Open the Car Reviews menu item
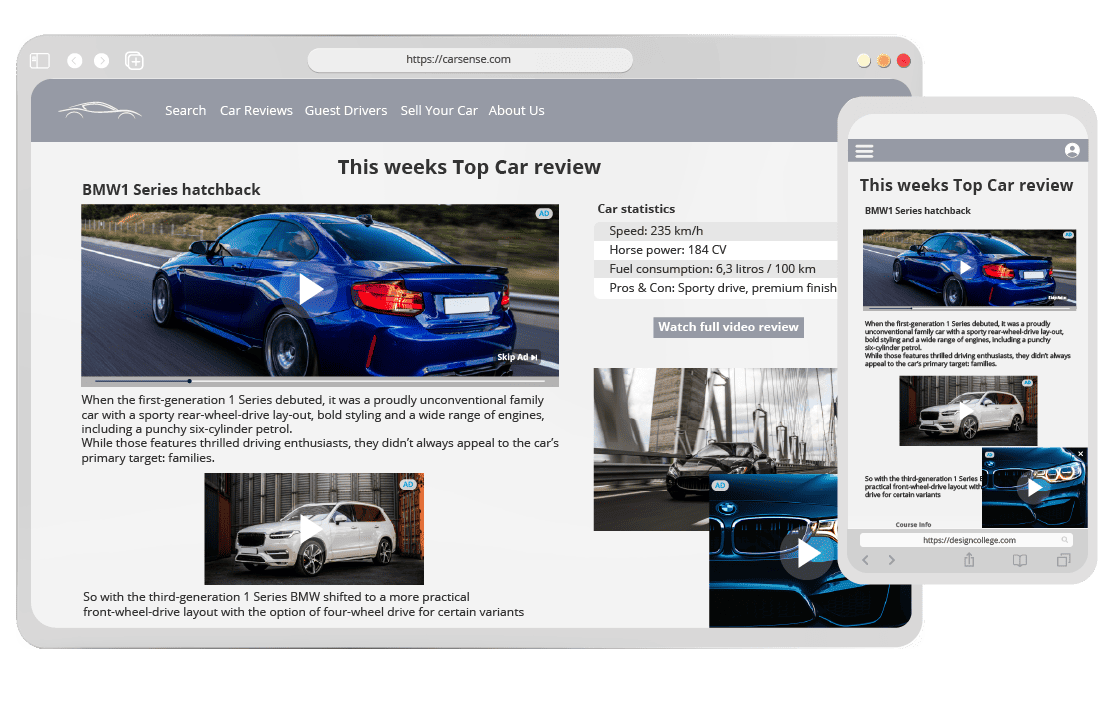This screenshot has width=1119, height=703. click(x=256, y=111)
